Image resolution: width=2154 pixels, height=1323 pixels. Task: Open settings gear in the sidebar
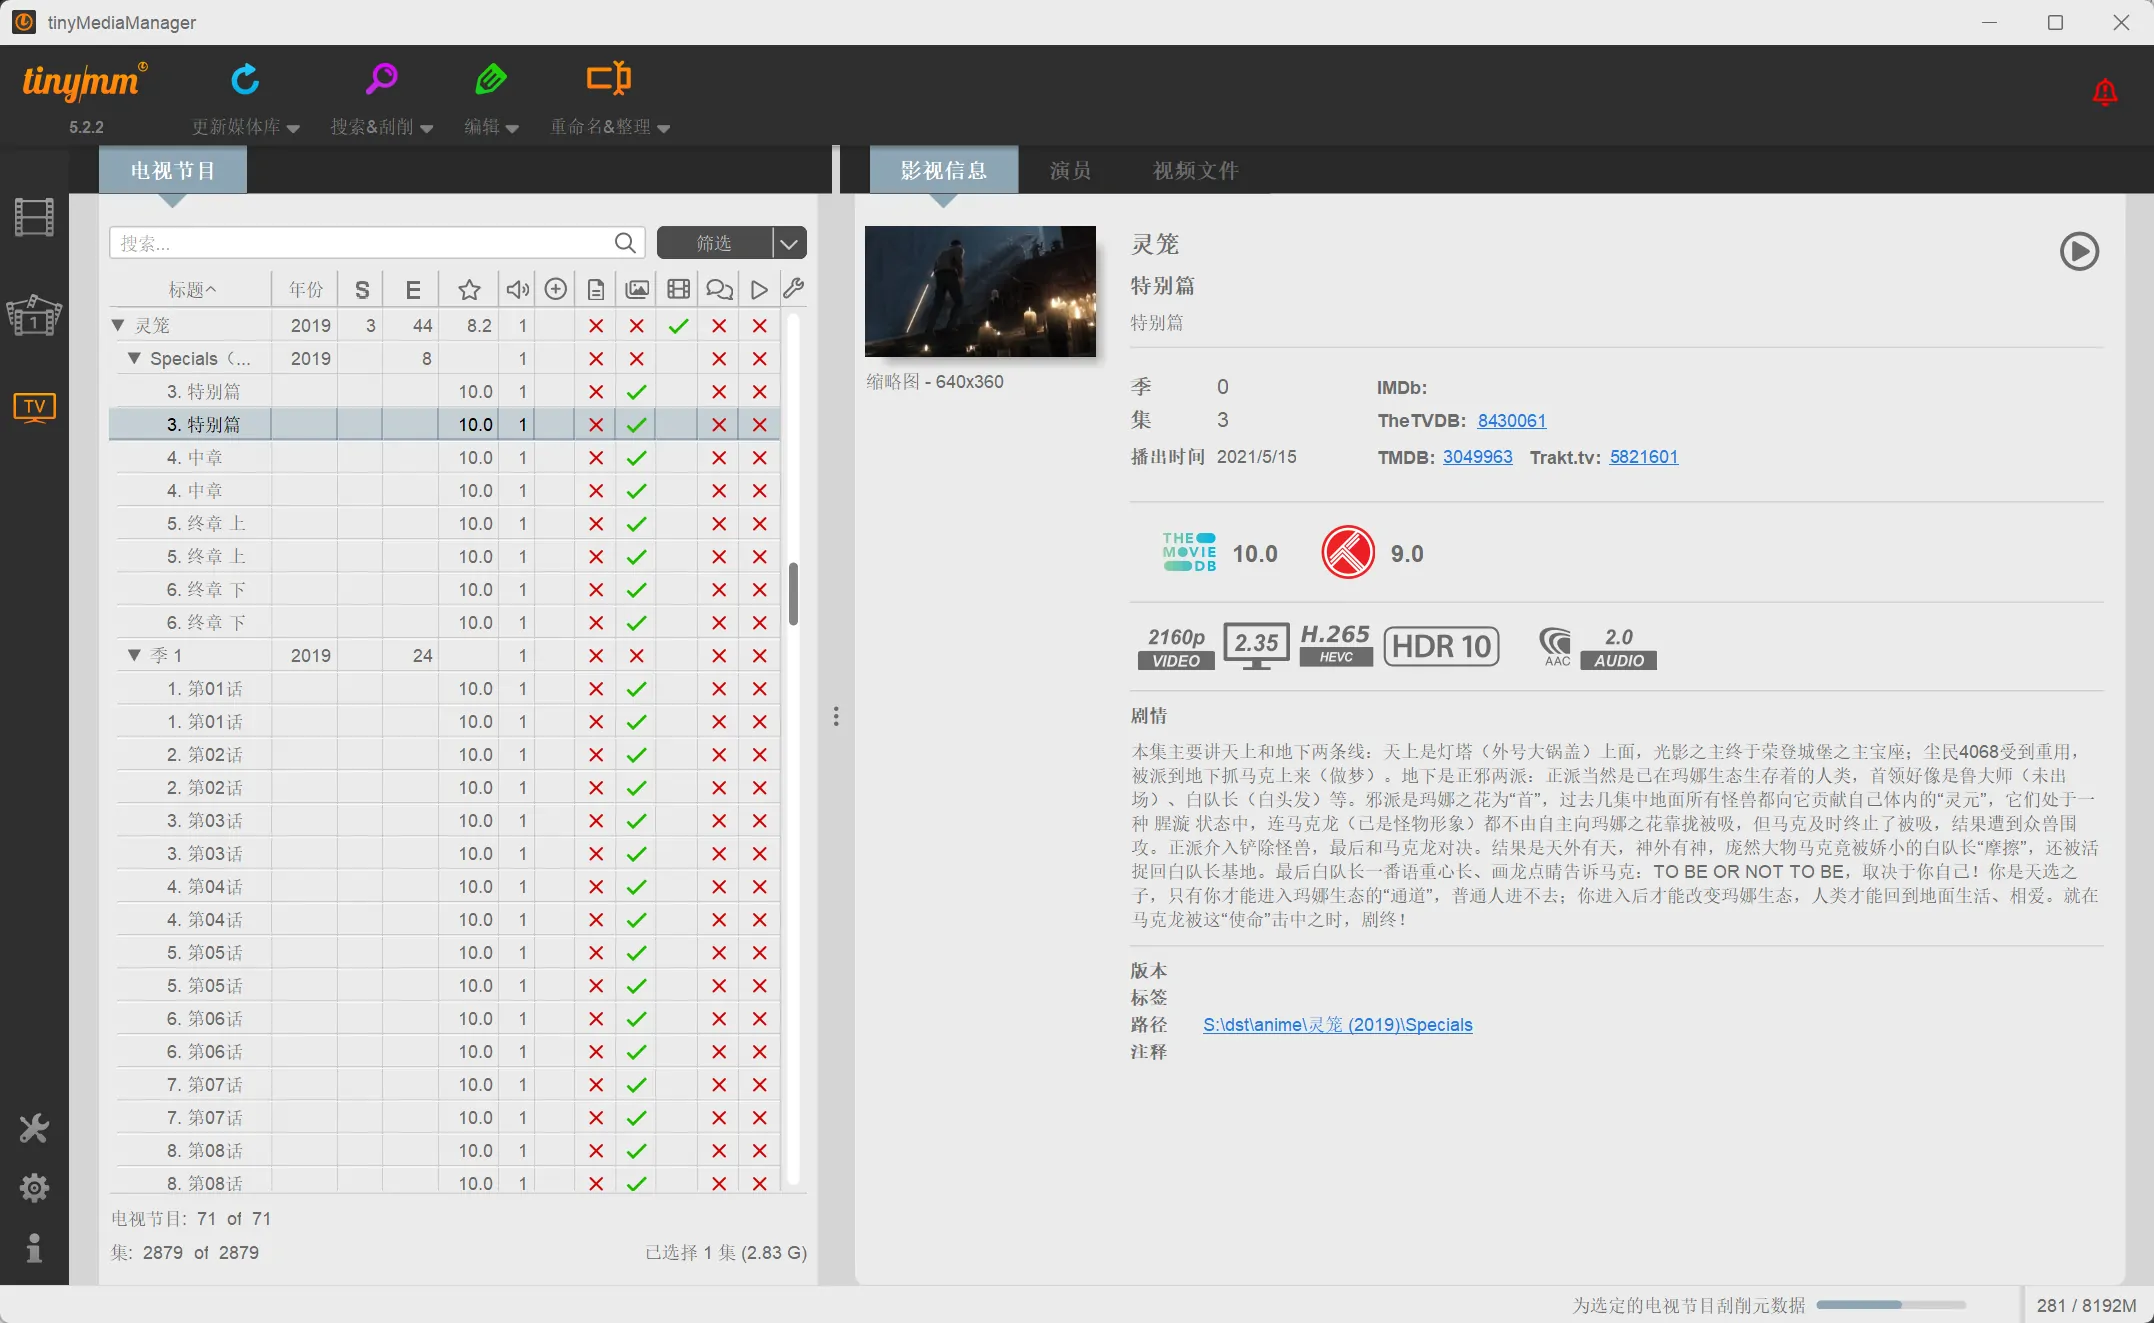pos(34,1188)
